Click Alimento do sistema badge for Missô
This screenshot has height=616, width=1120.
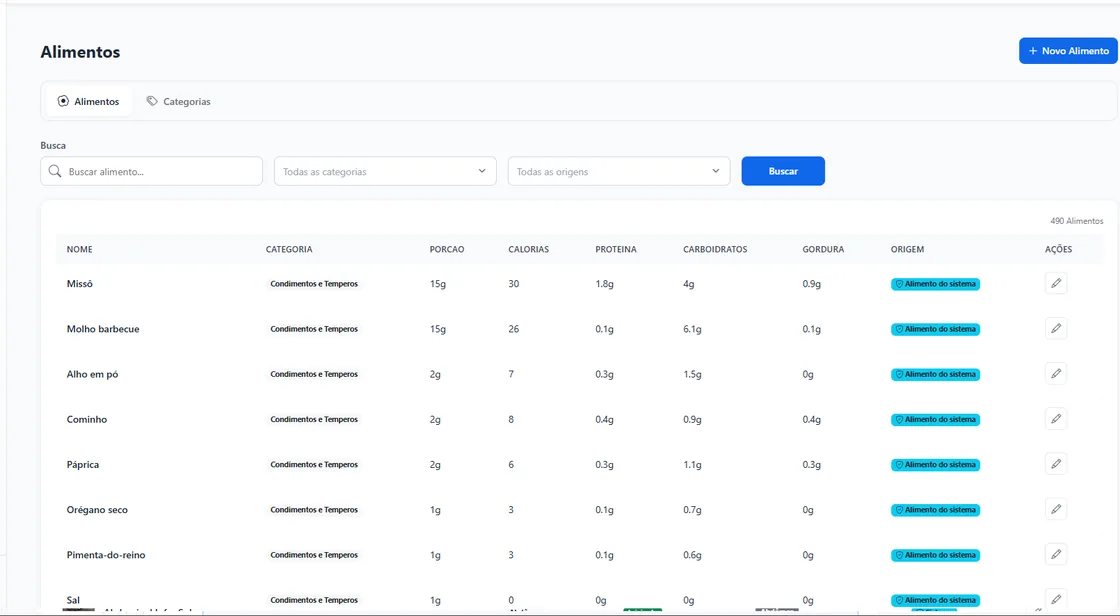tap(935, 284)
